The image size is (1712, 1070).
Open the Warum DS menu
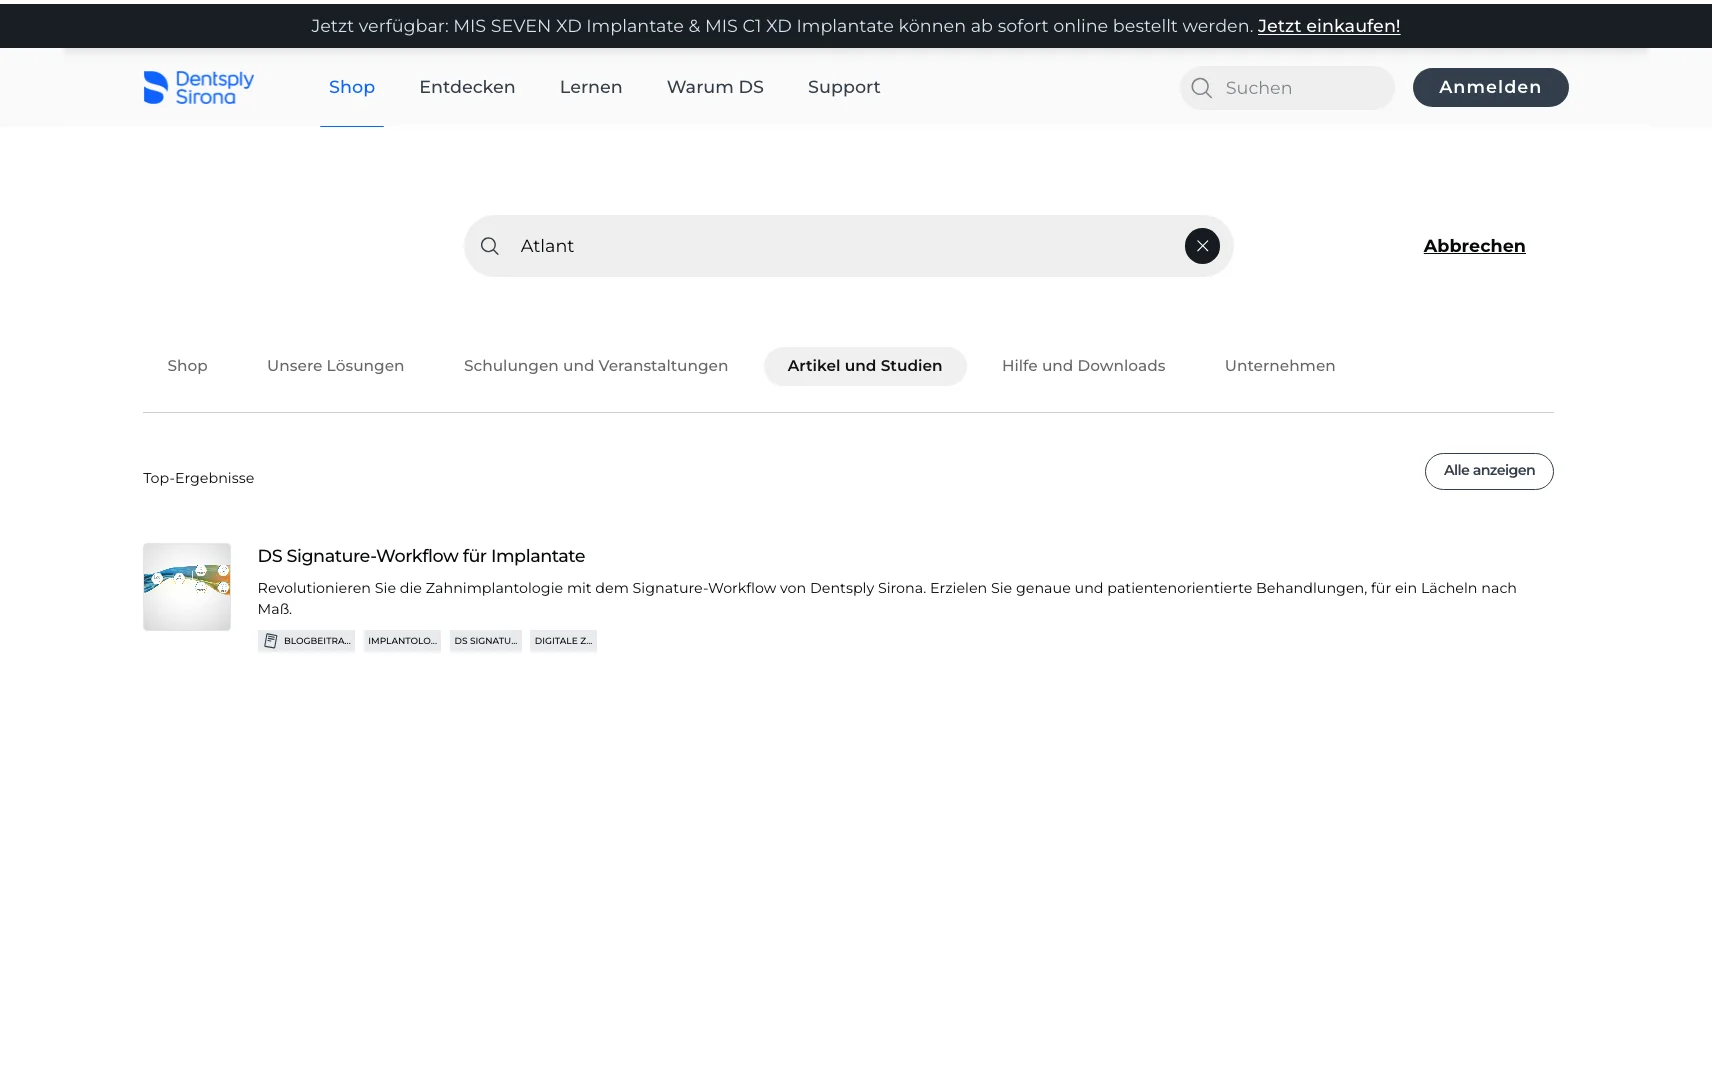715,87
